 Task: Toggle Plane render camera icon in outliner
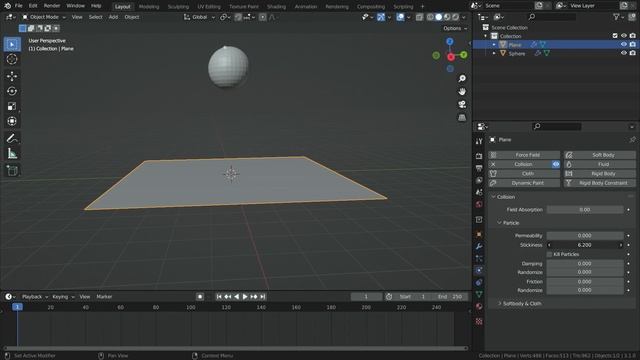pyautogui.click(x=632, y=44)
